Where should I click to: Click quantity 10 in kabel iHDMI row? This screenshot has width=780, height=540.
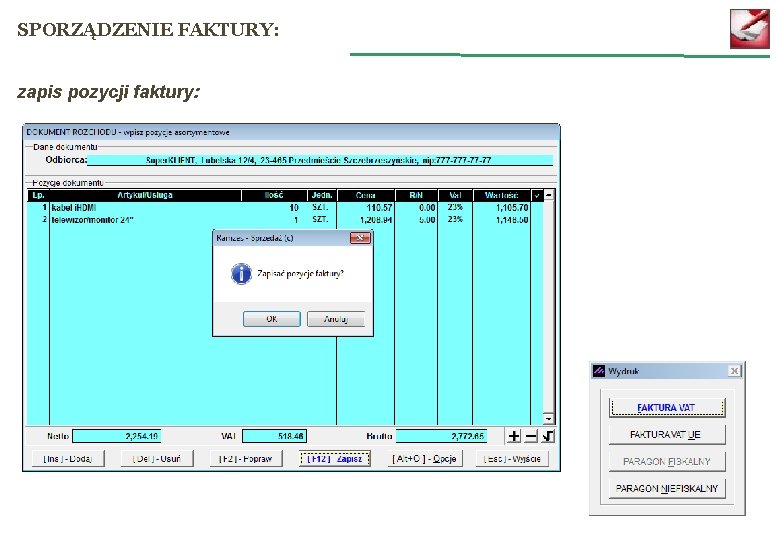(x=294, y=208)
